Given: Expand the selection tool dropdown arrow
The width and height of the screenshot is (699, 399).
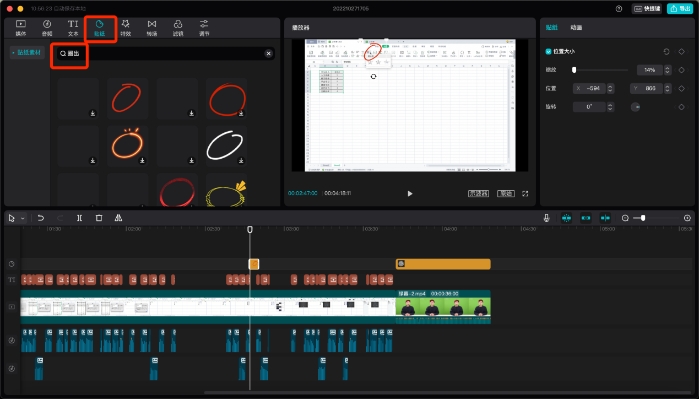Looking at the screenshot, I should (x=22, y=218).
